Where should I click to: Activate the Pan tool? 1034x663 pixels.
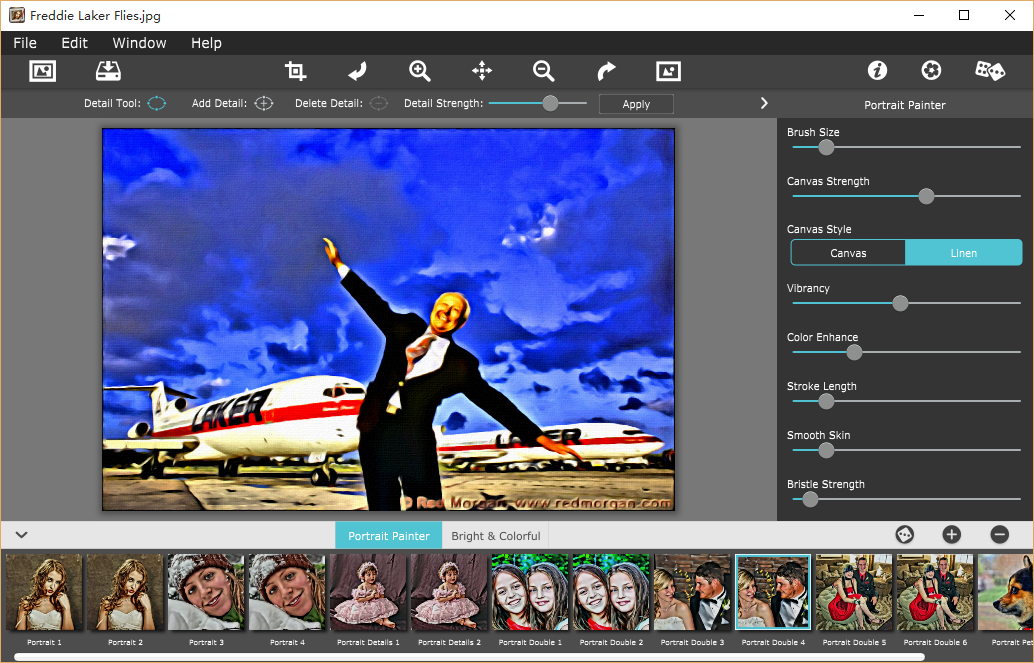482,70
